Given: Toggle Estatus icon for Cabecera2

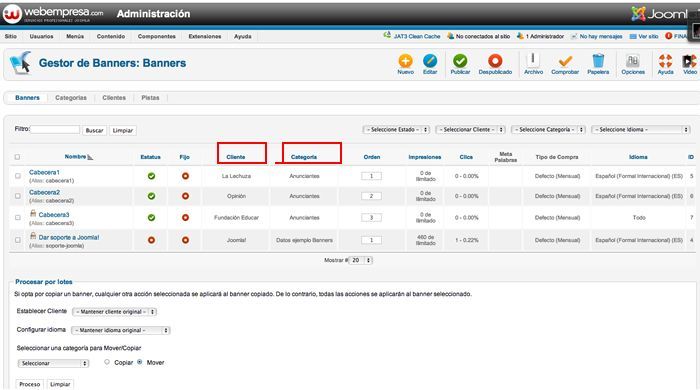Looking at the screenshot, I should click(151, 196).
